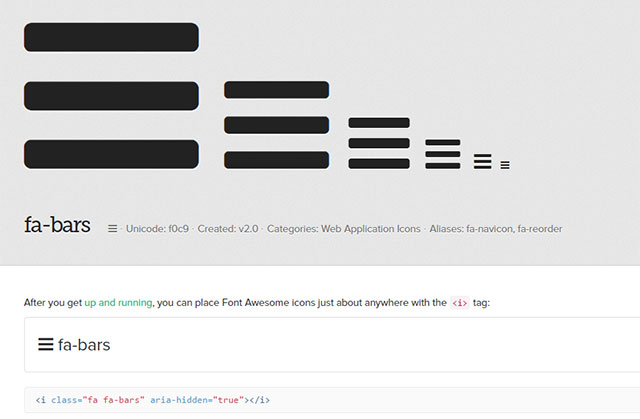The height and width of the screenshot is (419, 640).
Task: Select the second-smallest bars icon preview
Action: 482,162
